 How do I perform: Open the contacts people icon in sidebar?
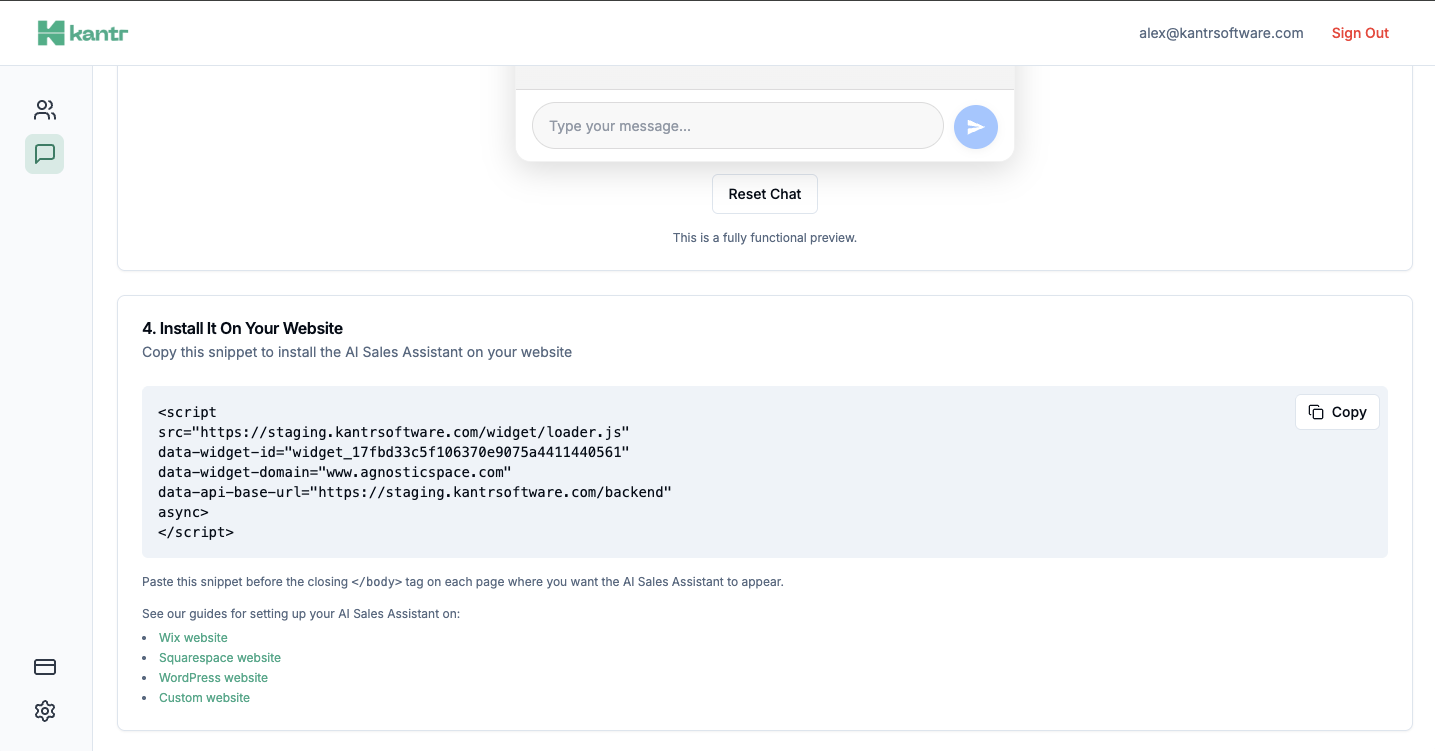coord(45,110)
